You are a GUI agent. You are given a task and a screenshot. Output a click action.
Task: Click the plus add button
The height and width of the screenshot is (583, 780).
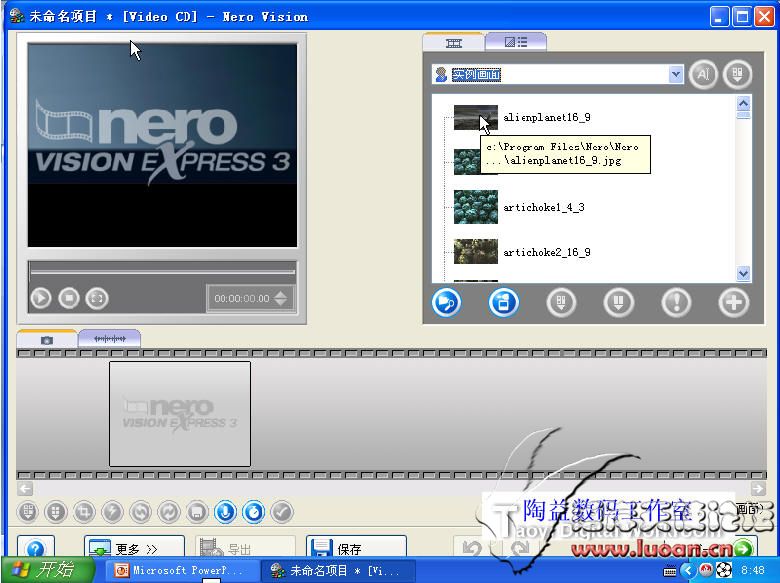coord(734,302)
